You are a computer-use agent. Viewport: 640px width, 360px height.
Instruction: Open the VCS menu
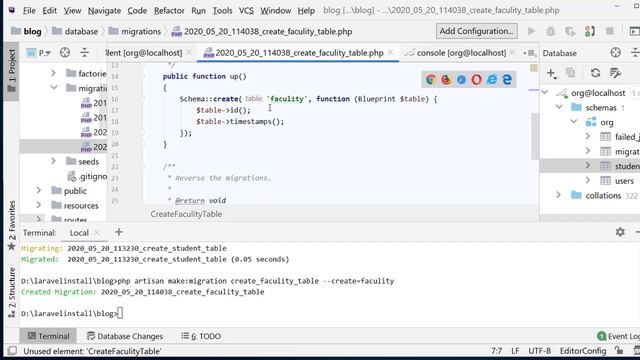(x=246, y=10)
